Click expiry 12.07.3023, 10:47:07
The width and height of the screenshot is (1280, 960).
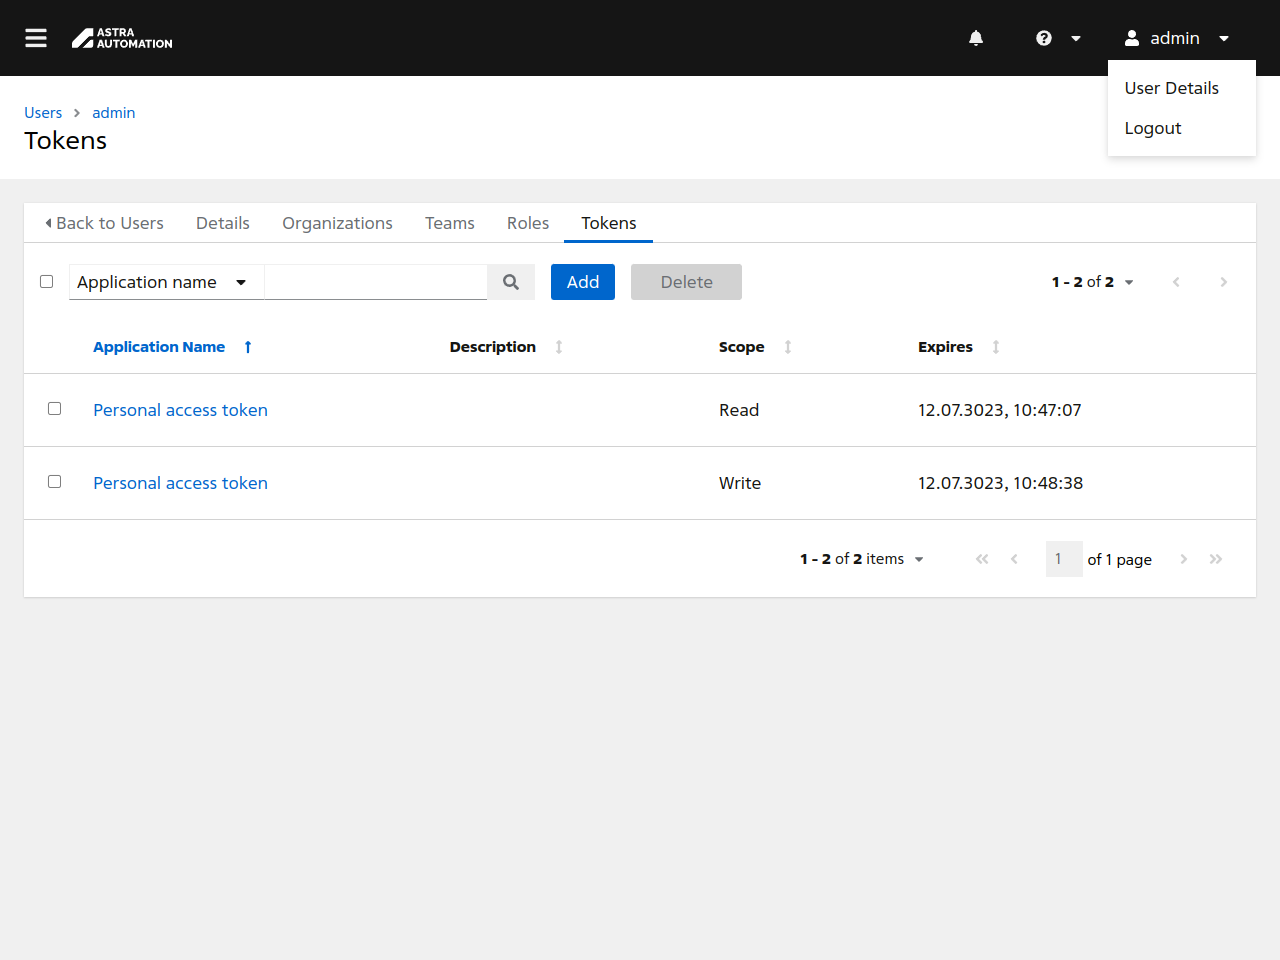tap(1000, 410)
